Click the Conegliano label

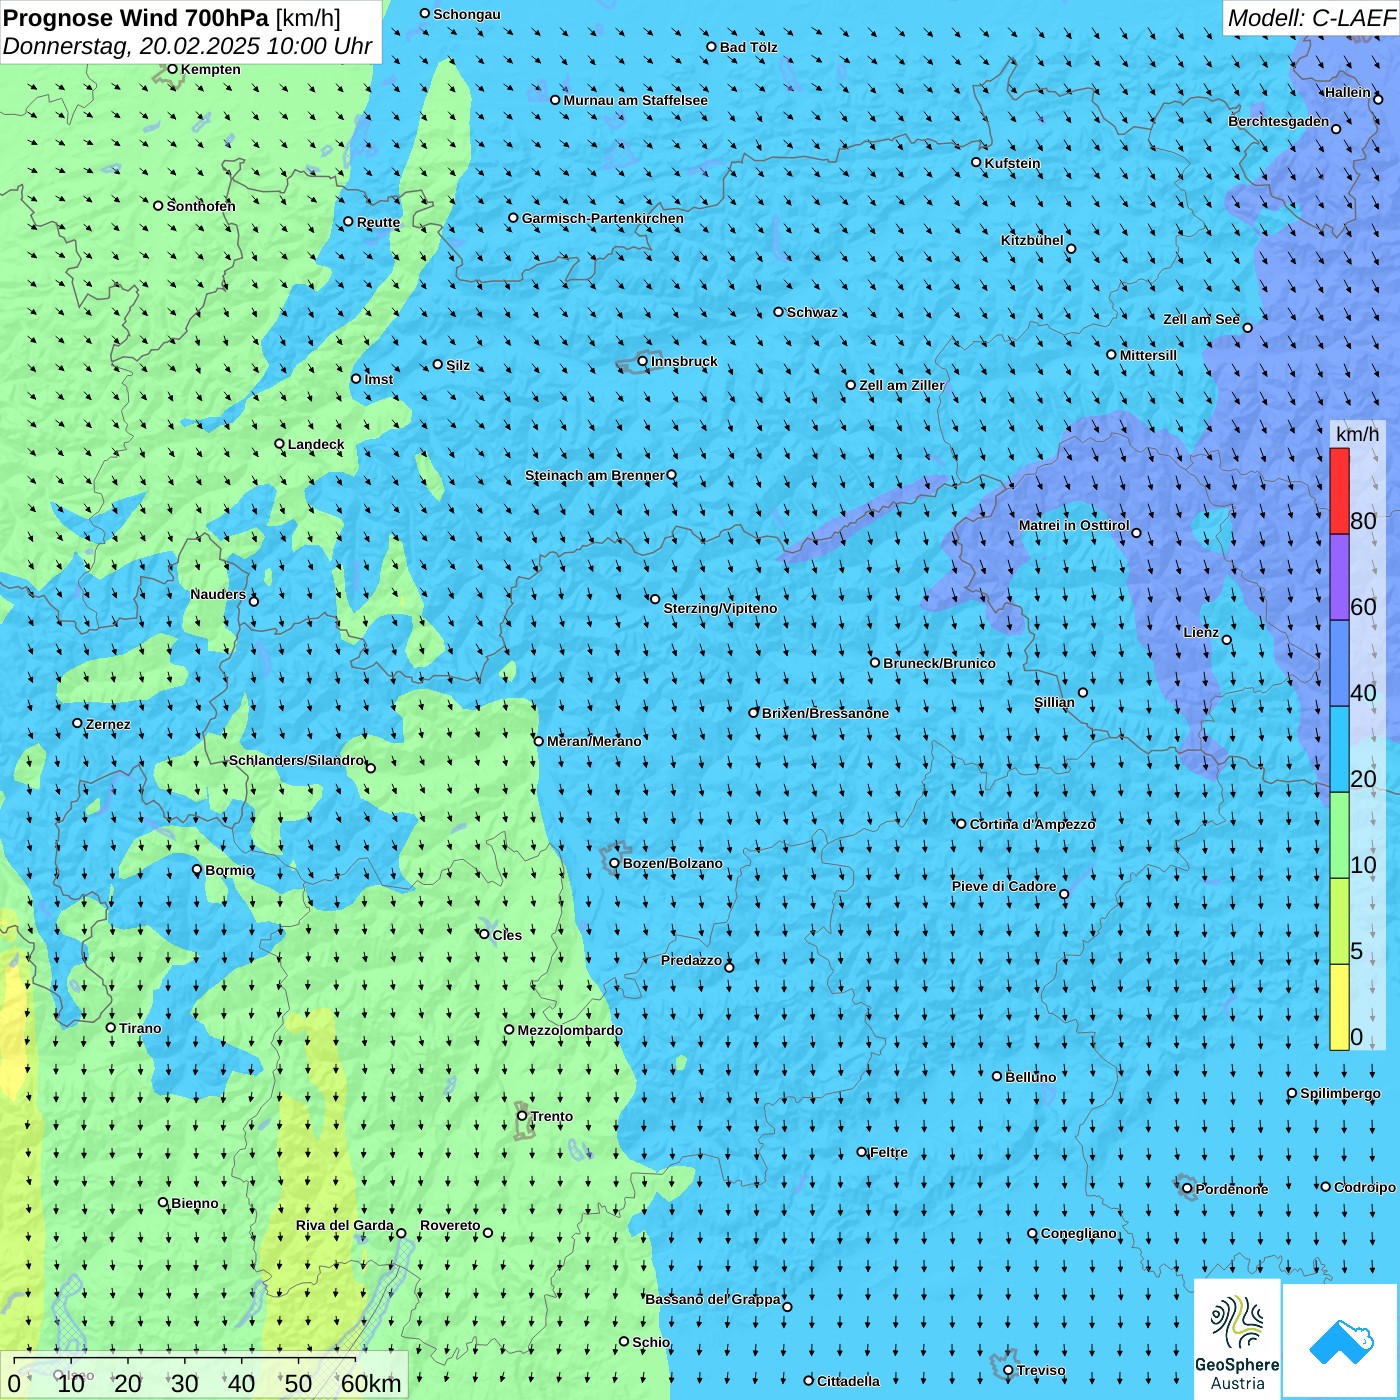click(1078, 1233)
